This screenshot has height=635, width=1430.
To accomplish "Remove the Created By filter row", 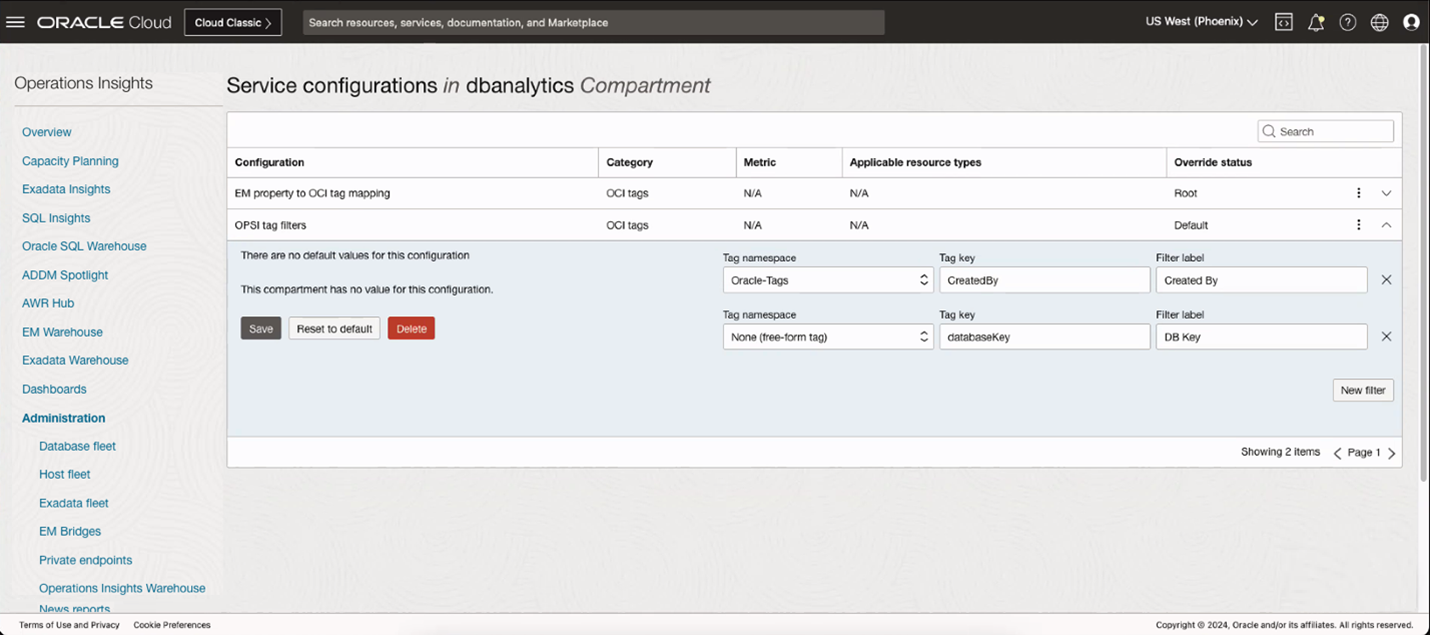I will click(x=1386, y=280).
